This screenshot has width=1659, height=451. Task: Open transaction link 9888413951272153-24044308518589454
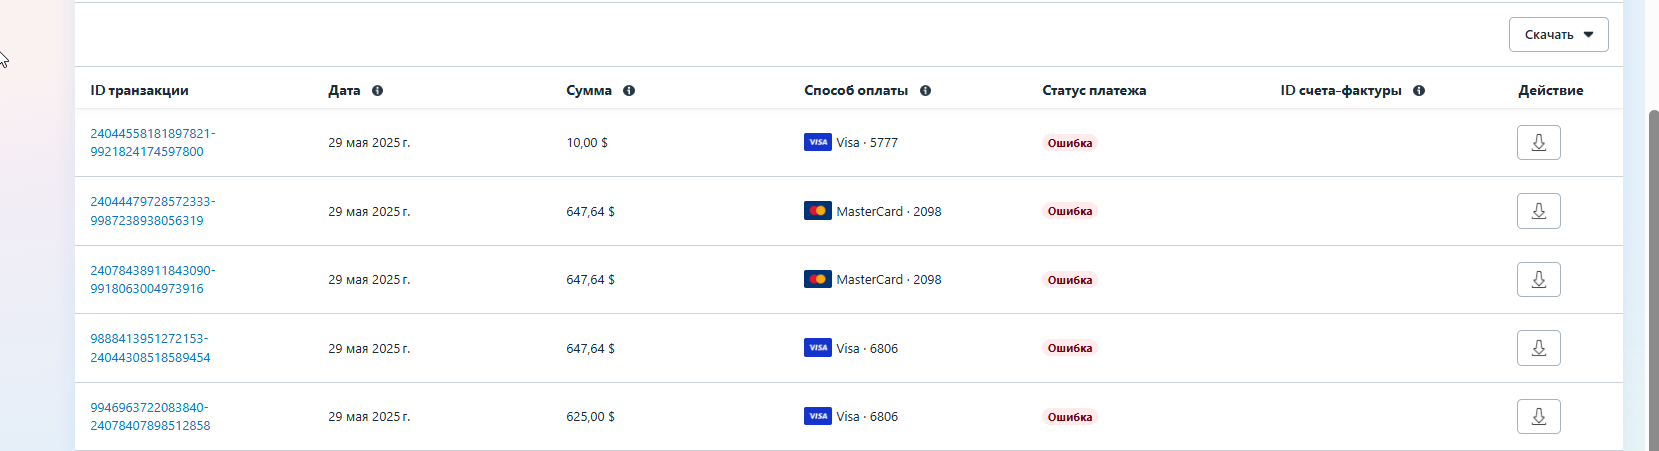coord(150,348)
